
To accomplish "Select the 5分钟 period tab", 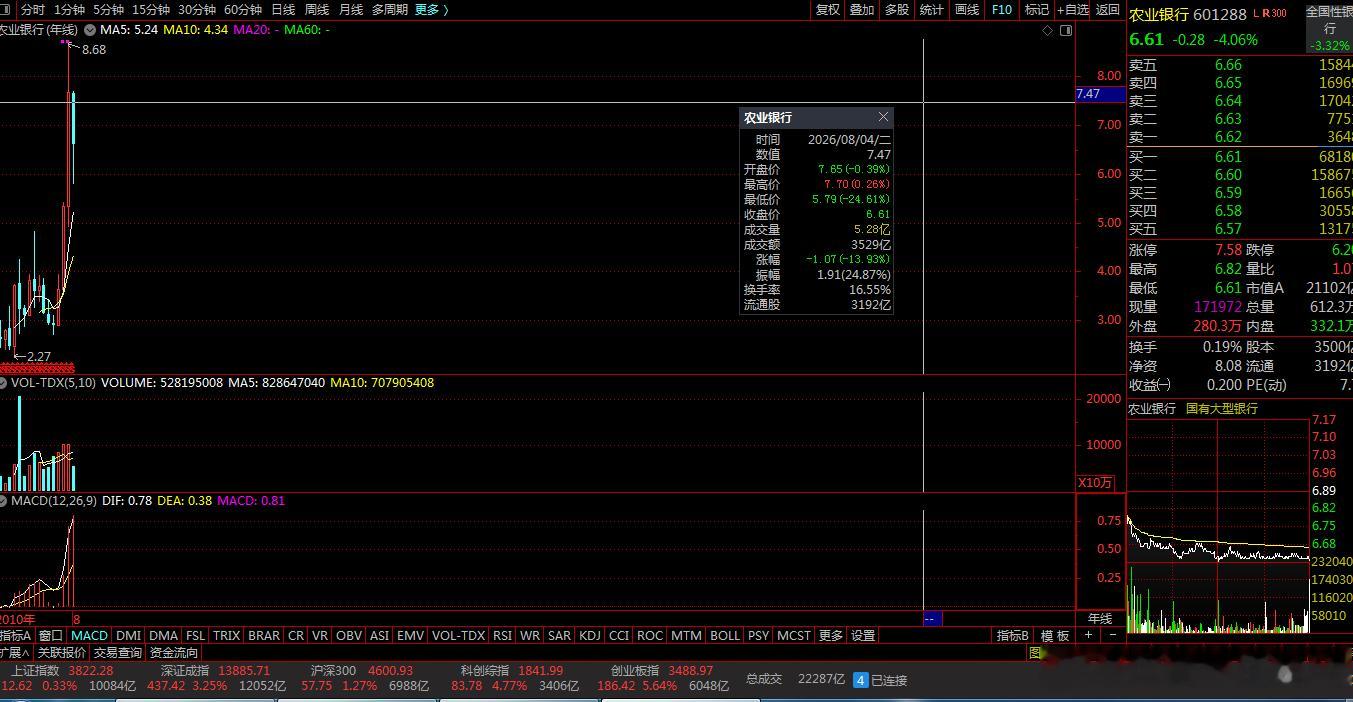I will [x=109, y=9].
